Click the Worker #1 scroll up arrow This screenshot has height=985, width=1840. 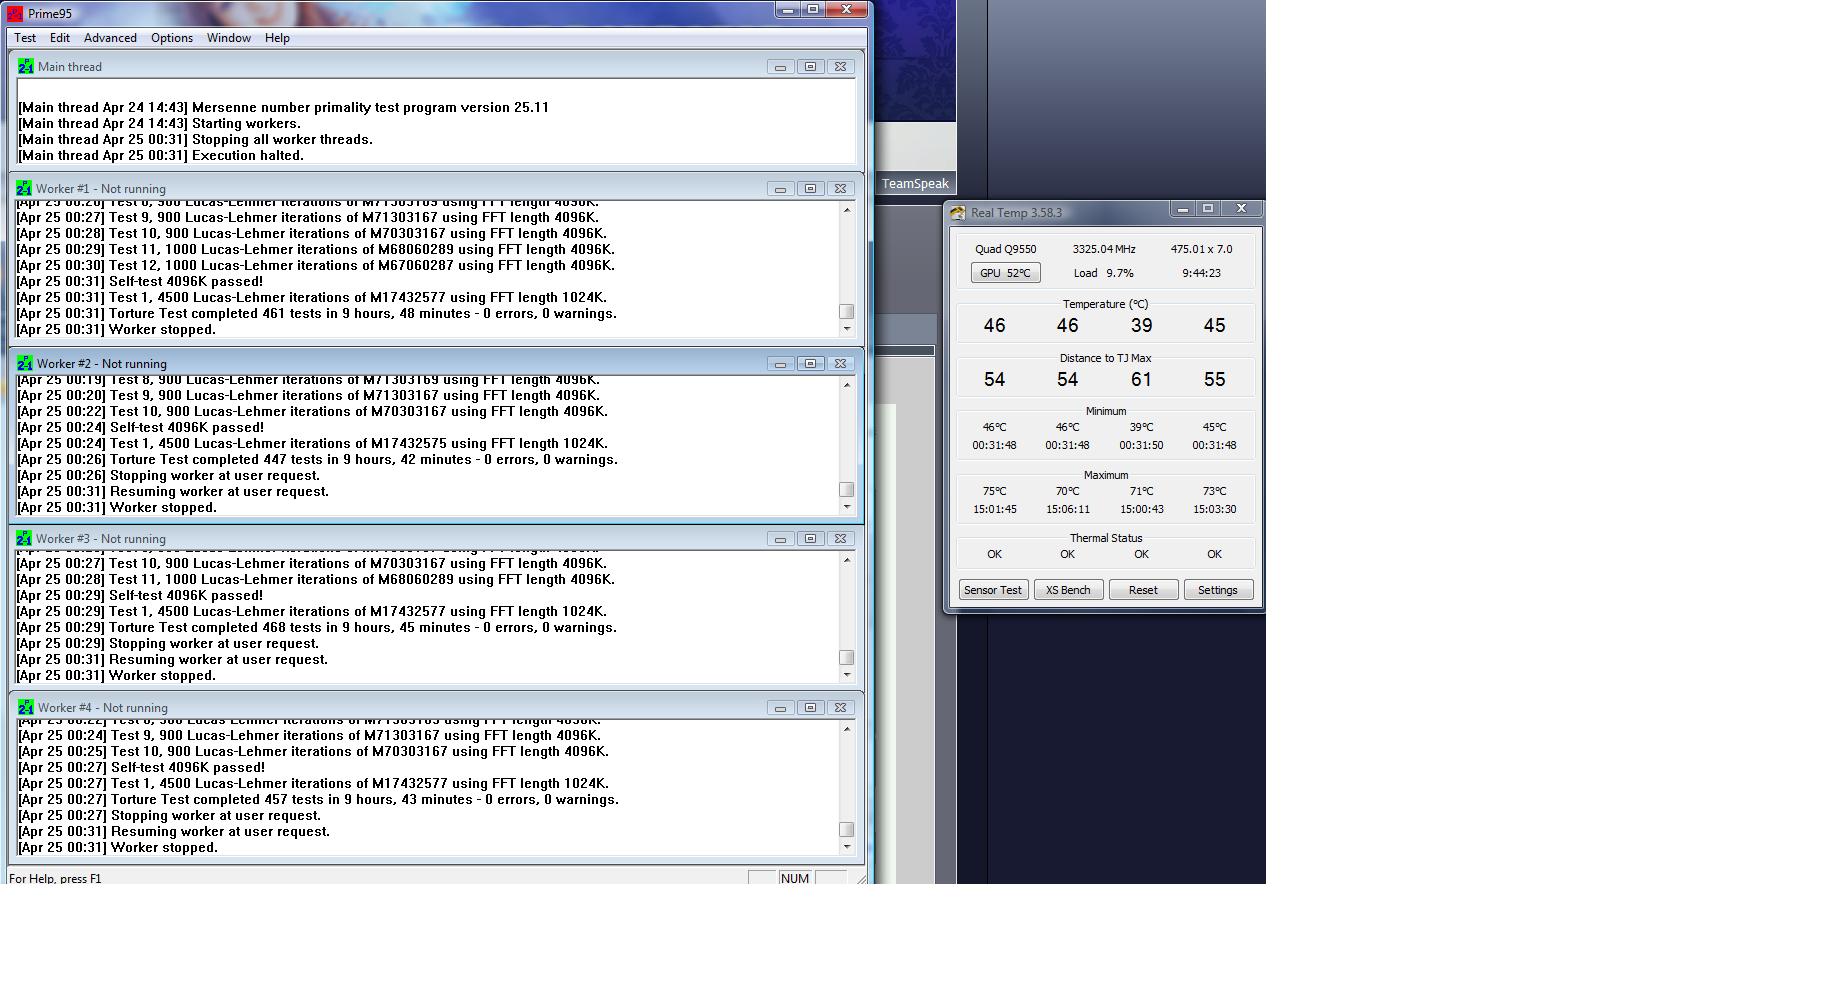click(847, 209)
